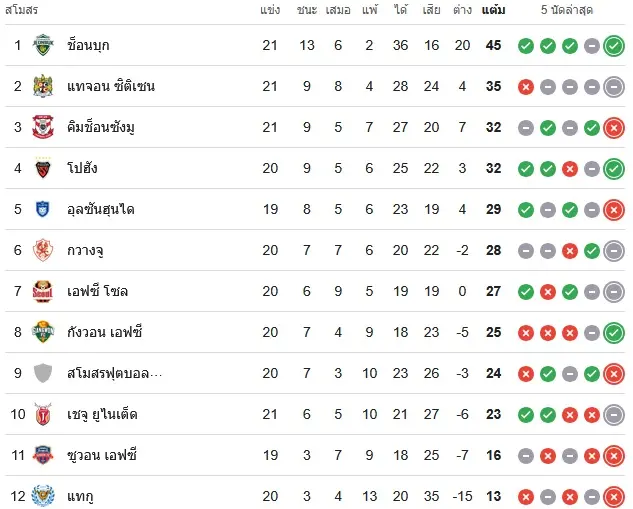The width and height of the screenshot is (633, 509).
Task: Click the ซูวอน เอฟซี club logo
Action: [43, 455]
